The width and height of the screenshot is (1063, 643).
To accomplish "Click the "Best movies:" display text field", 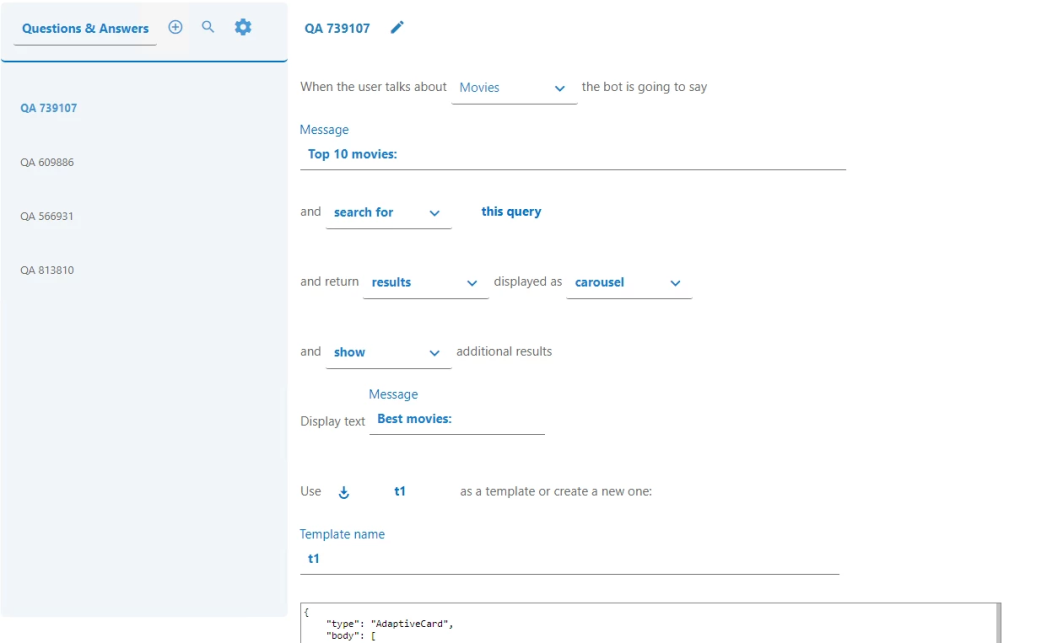I will pyautogui.click(x=457, y=420).
